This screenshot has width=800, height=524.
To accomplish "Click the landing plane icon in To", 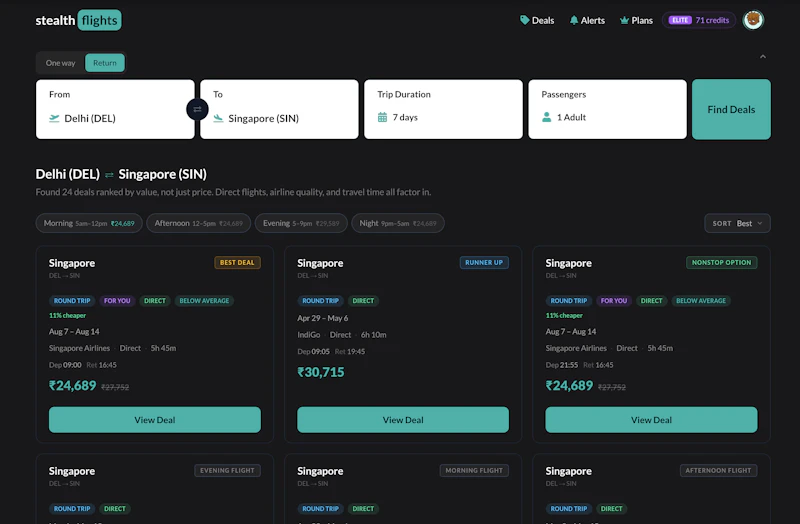I will point(218,118).
